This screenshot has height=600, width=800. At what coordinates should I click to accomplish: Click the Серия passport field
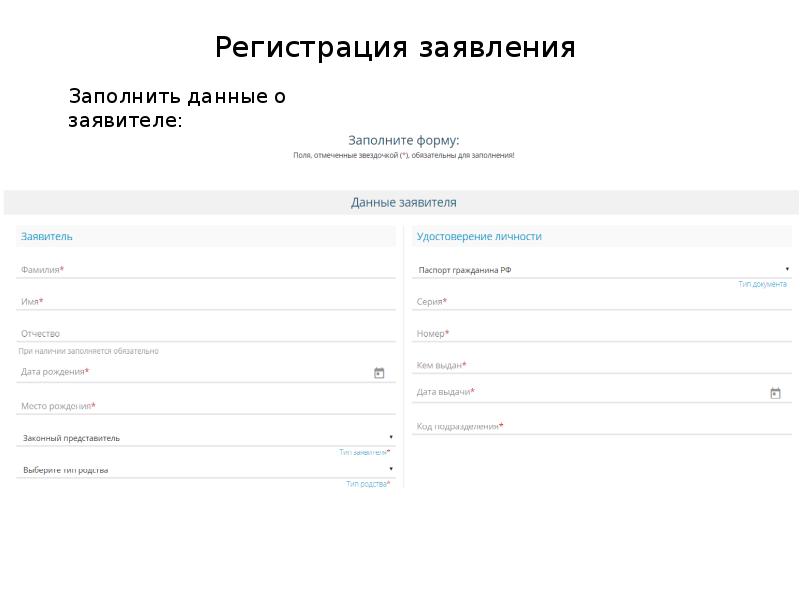[600, 301]
